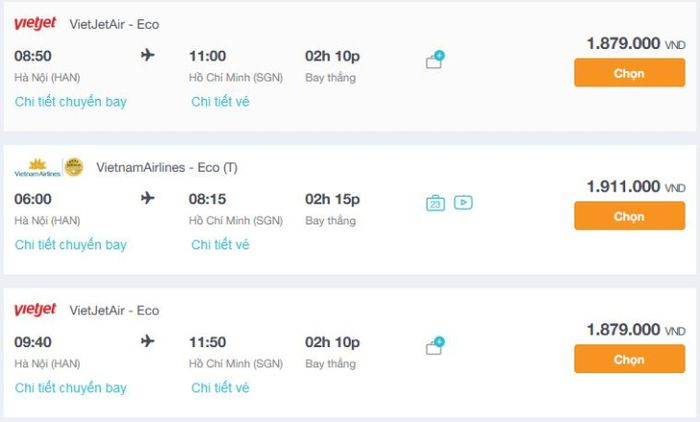Expand Chi tiết chuyến bay for 06:00 flight
This screenshot has height=422, width=700.
[71, 244]
